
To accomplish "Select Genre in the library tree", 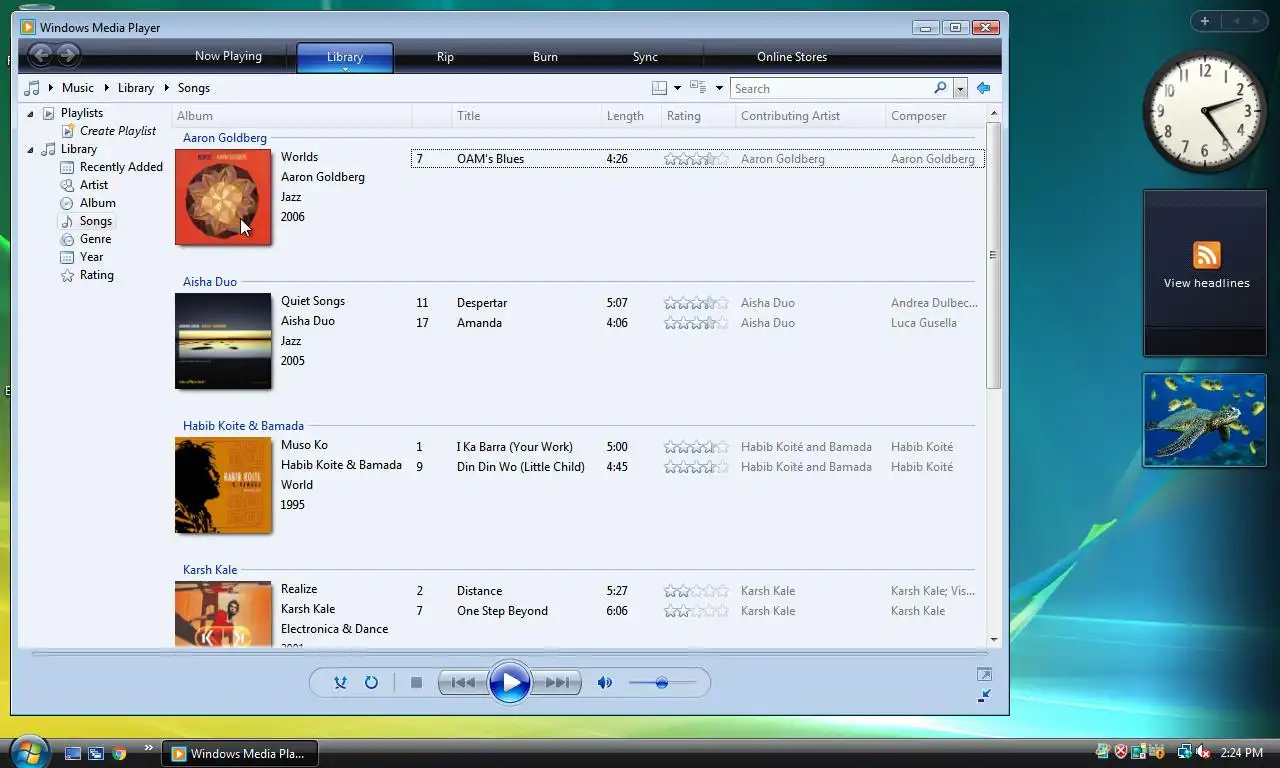I will click(95, 239).
